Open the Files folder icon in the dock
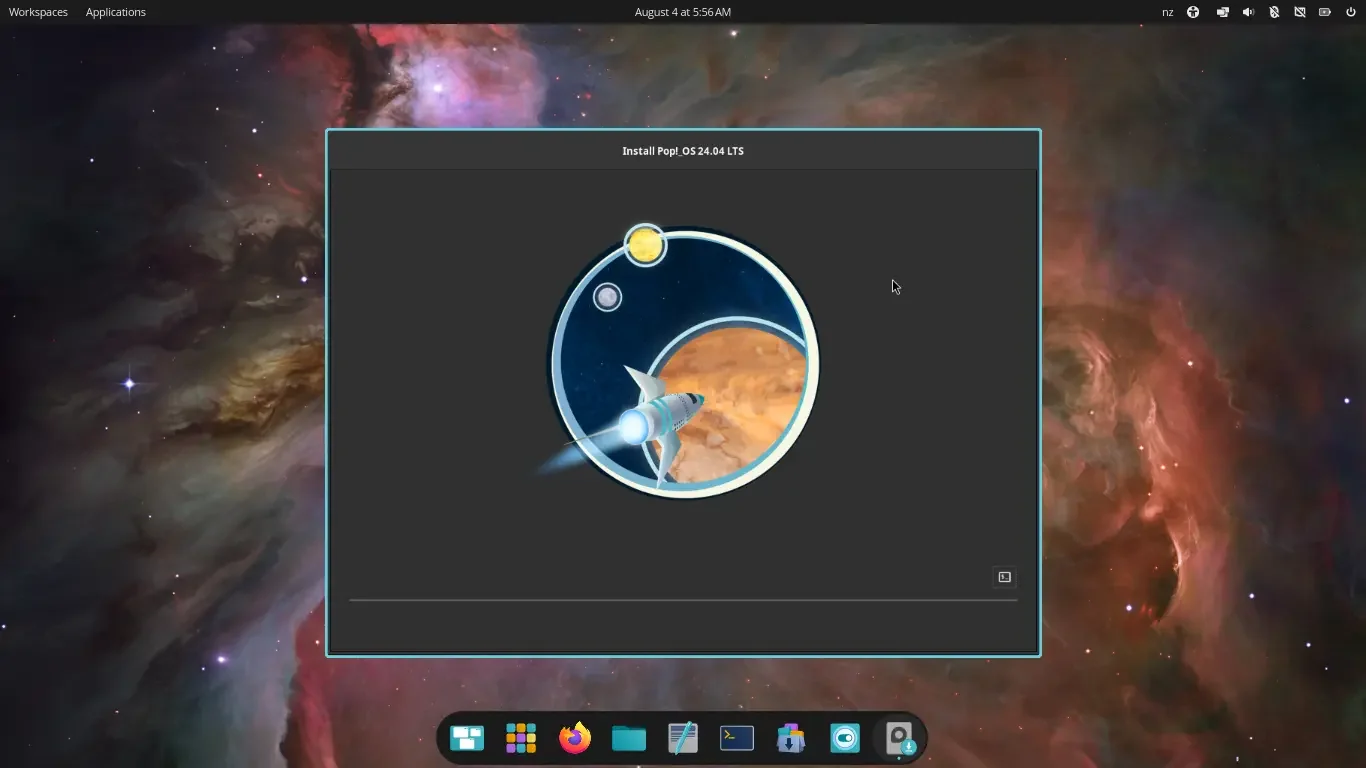 [x=629, y=739]
